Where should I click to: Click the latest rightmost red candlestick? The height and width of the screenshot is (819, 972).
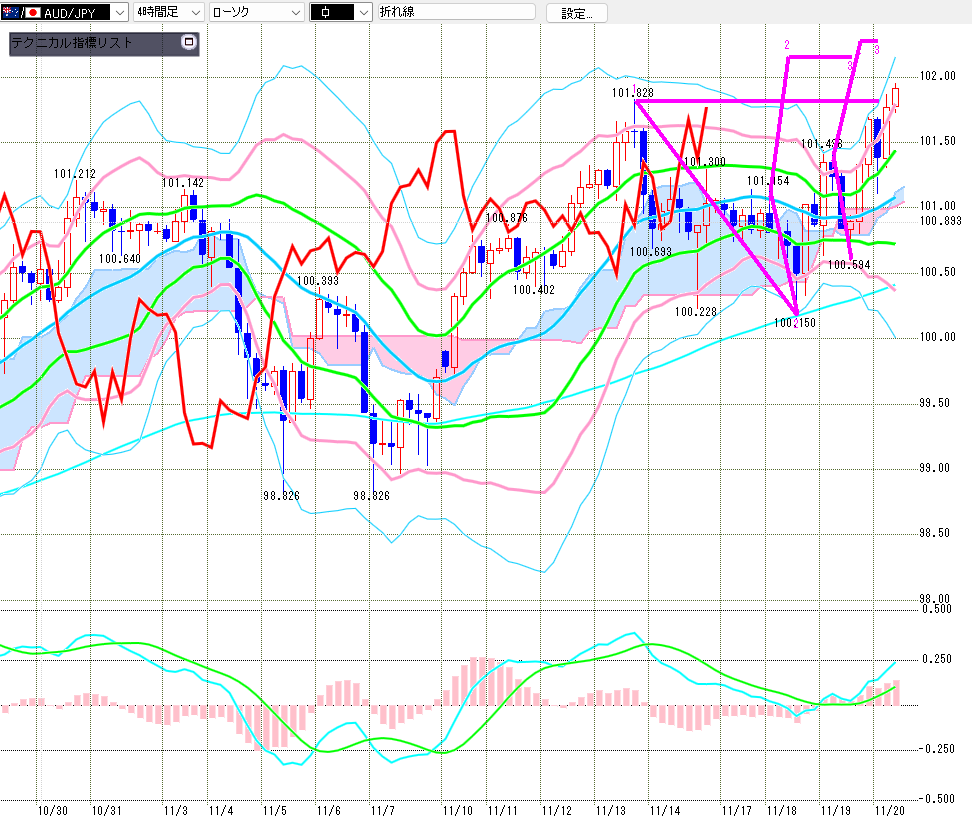(896, 97)
